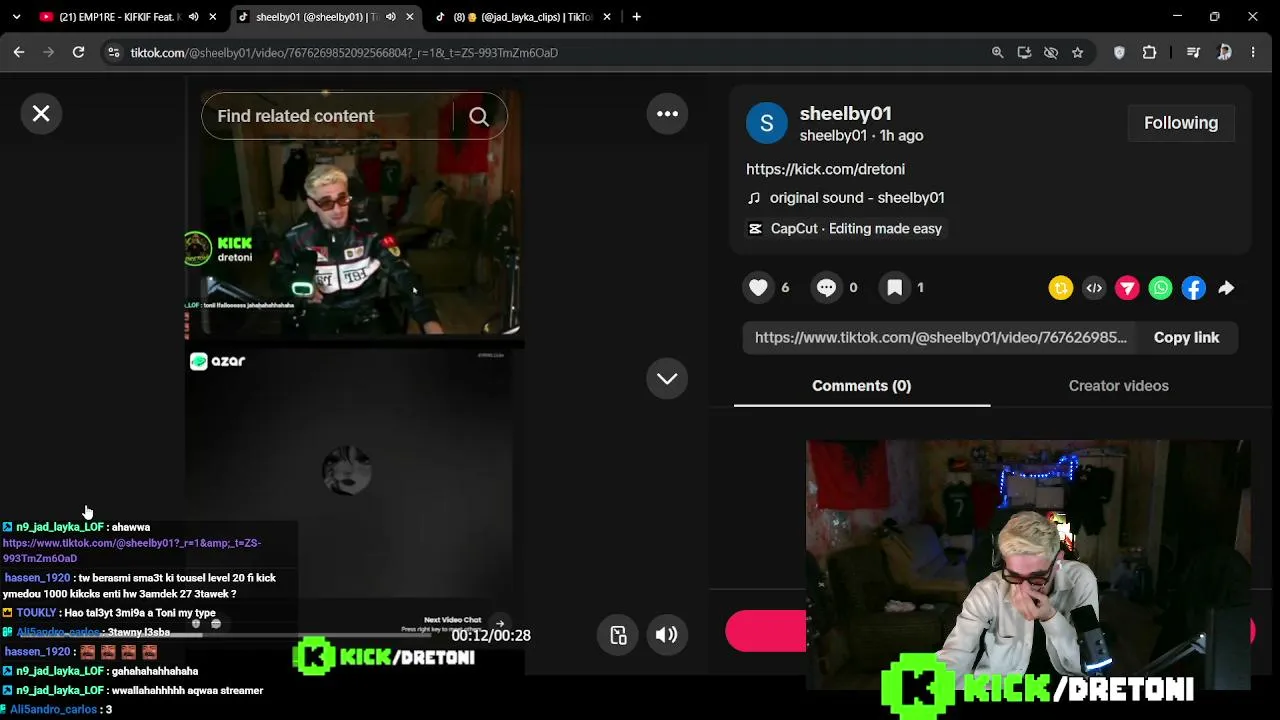Share the video to WhatsApp
Screen dimensions: 1280x720
tap(1160, 288)
